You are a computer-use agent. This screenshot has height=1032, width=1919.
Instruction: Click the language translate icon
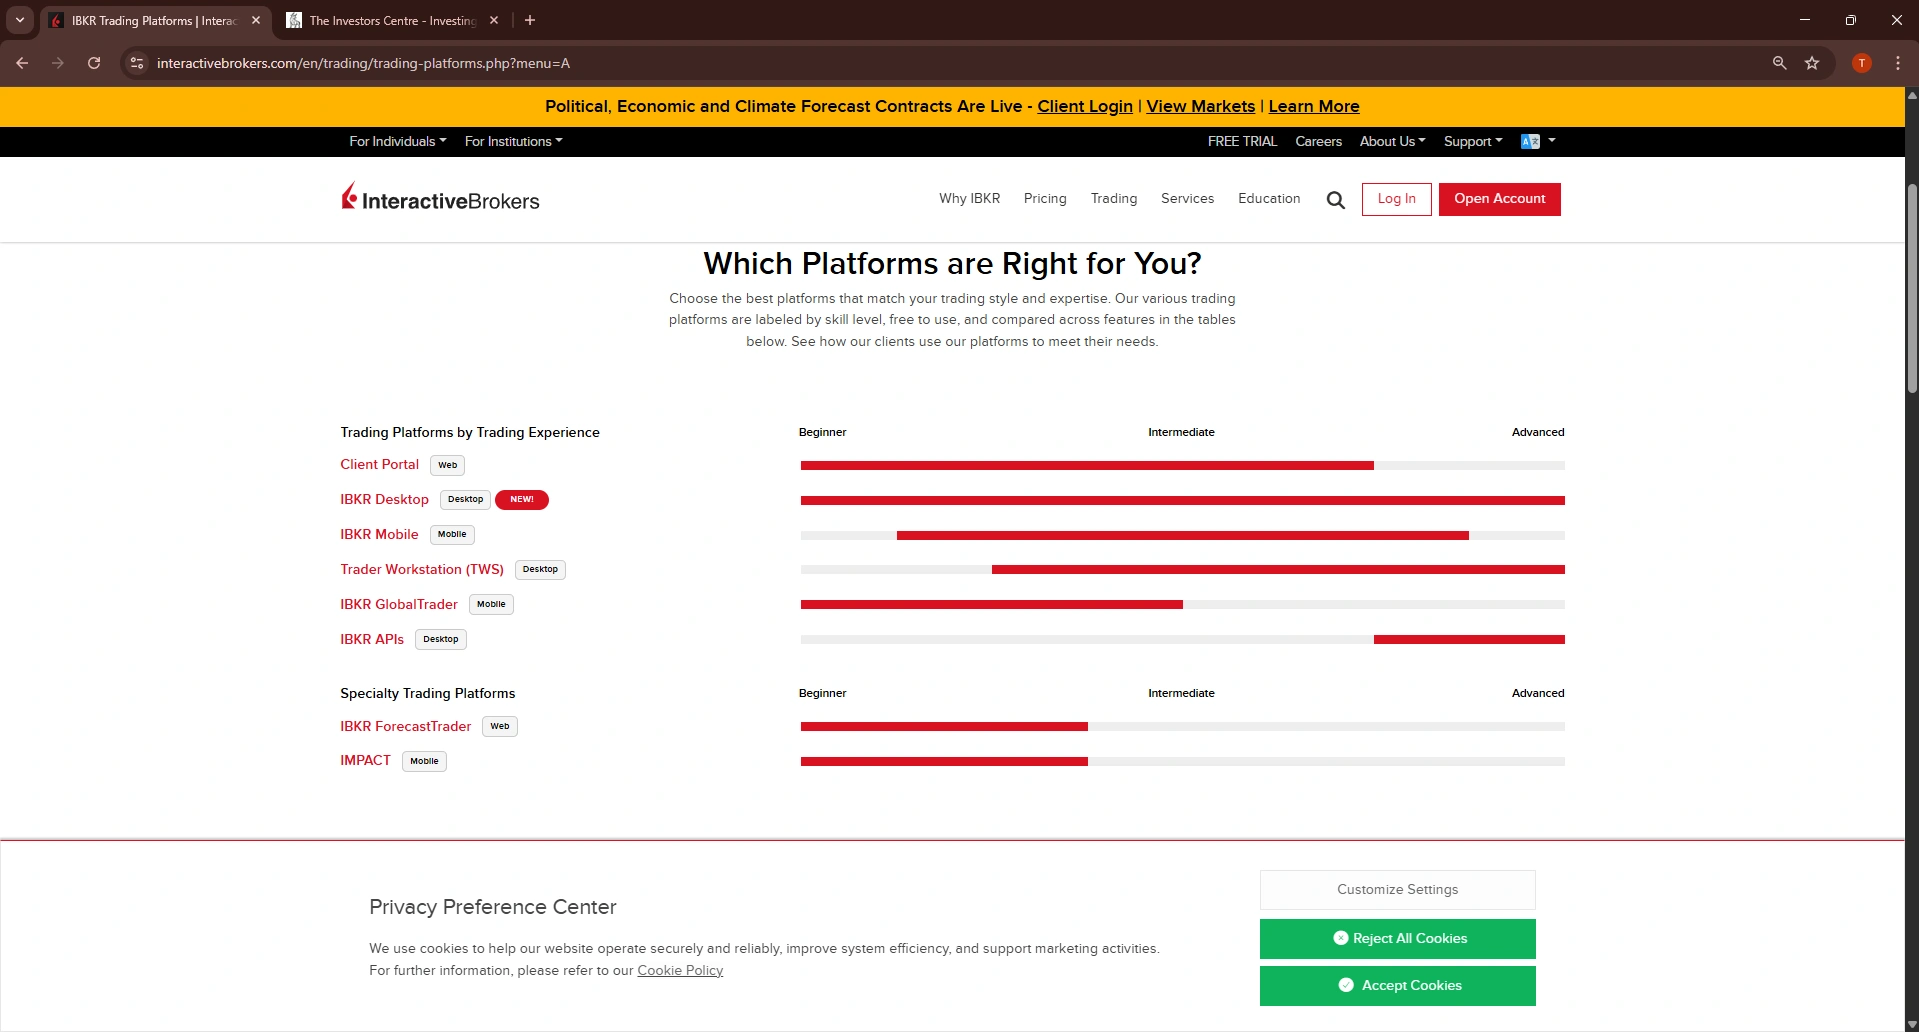click(1530, 142)
